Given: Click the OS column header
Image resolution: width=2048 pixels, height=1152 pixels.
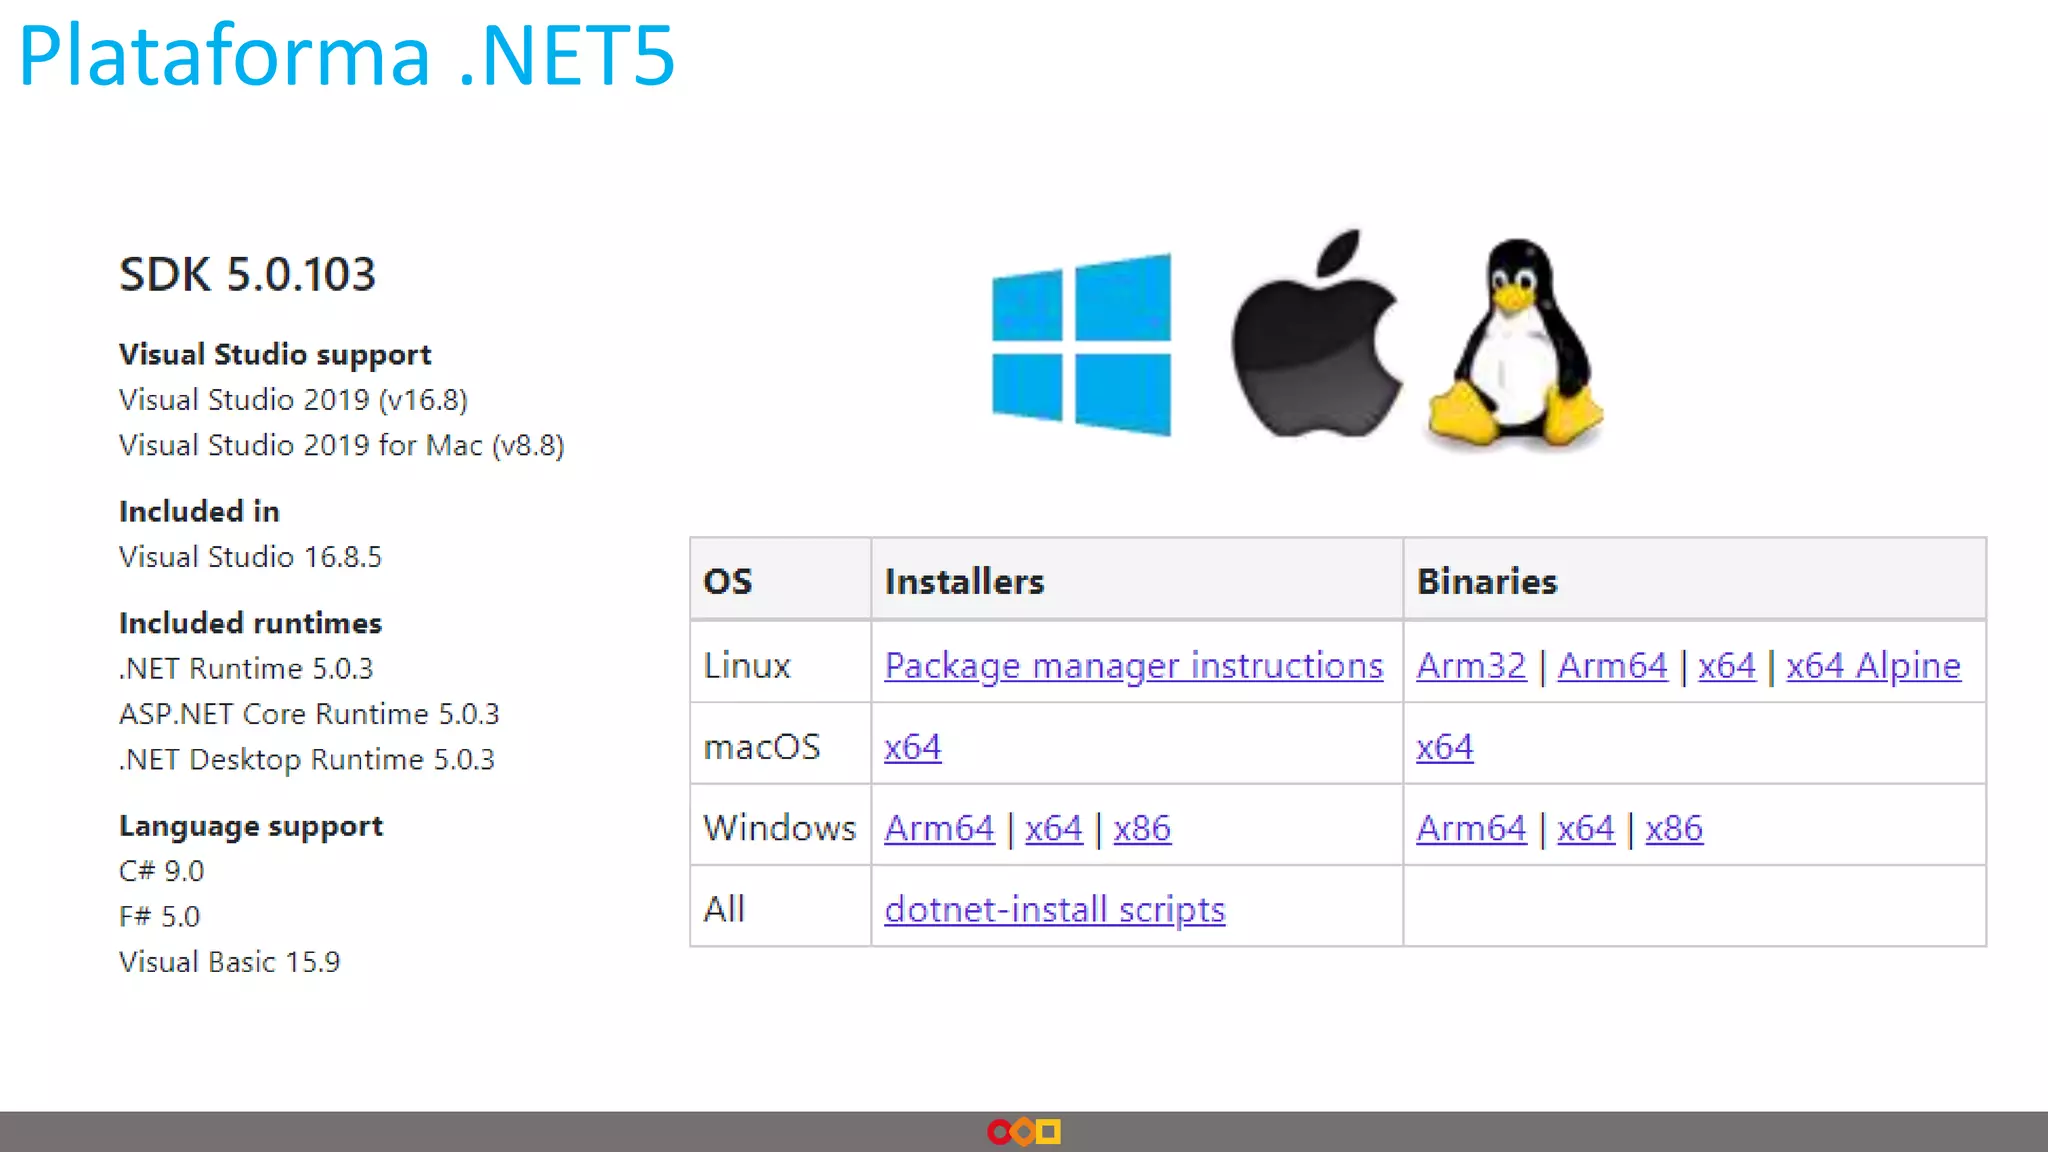Looking at the screenshot, I should [x=728, y=582].
